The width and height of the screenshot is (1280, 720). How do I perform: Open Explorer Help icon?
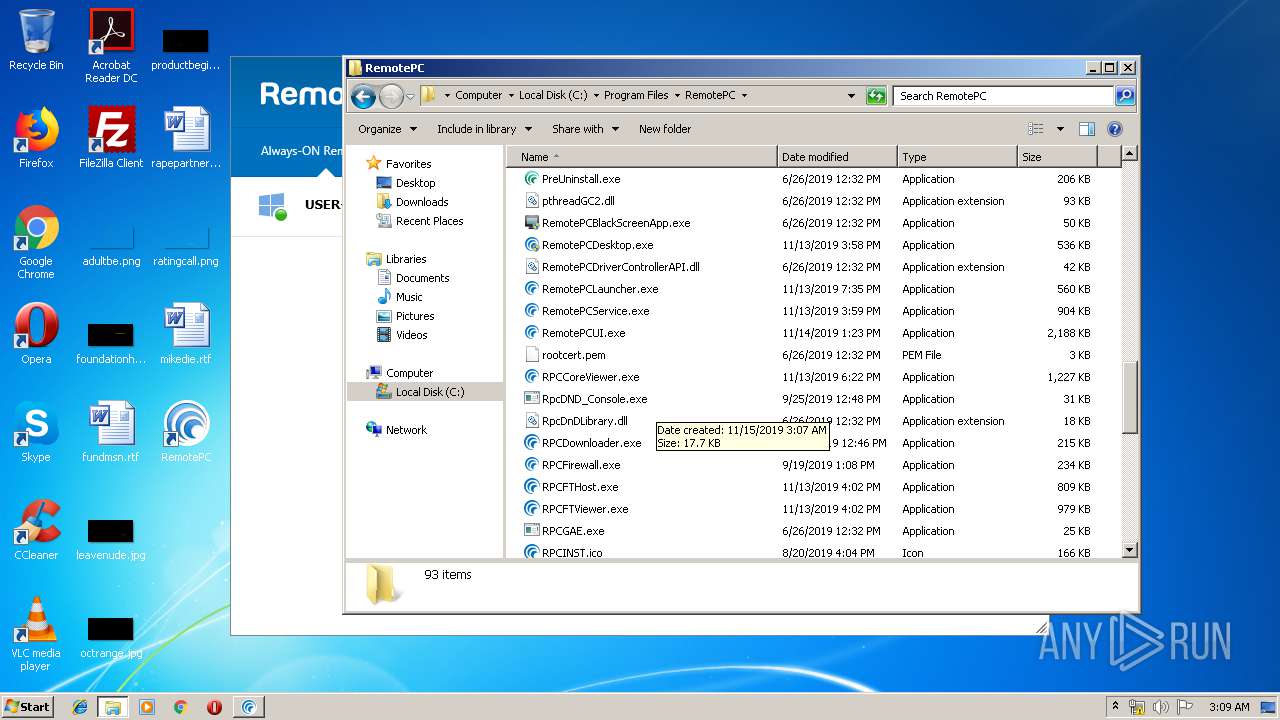tap(1115, 129)
